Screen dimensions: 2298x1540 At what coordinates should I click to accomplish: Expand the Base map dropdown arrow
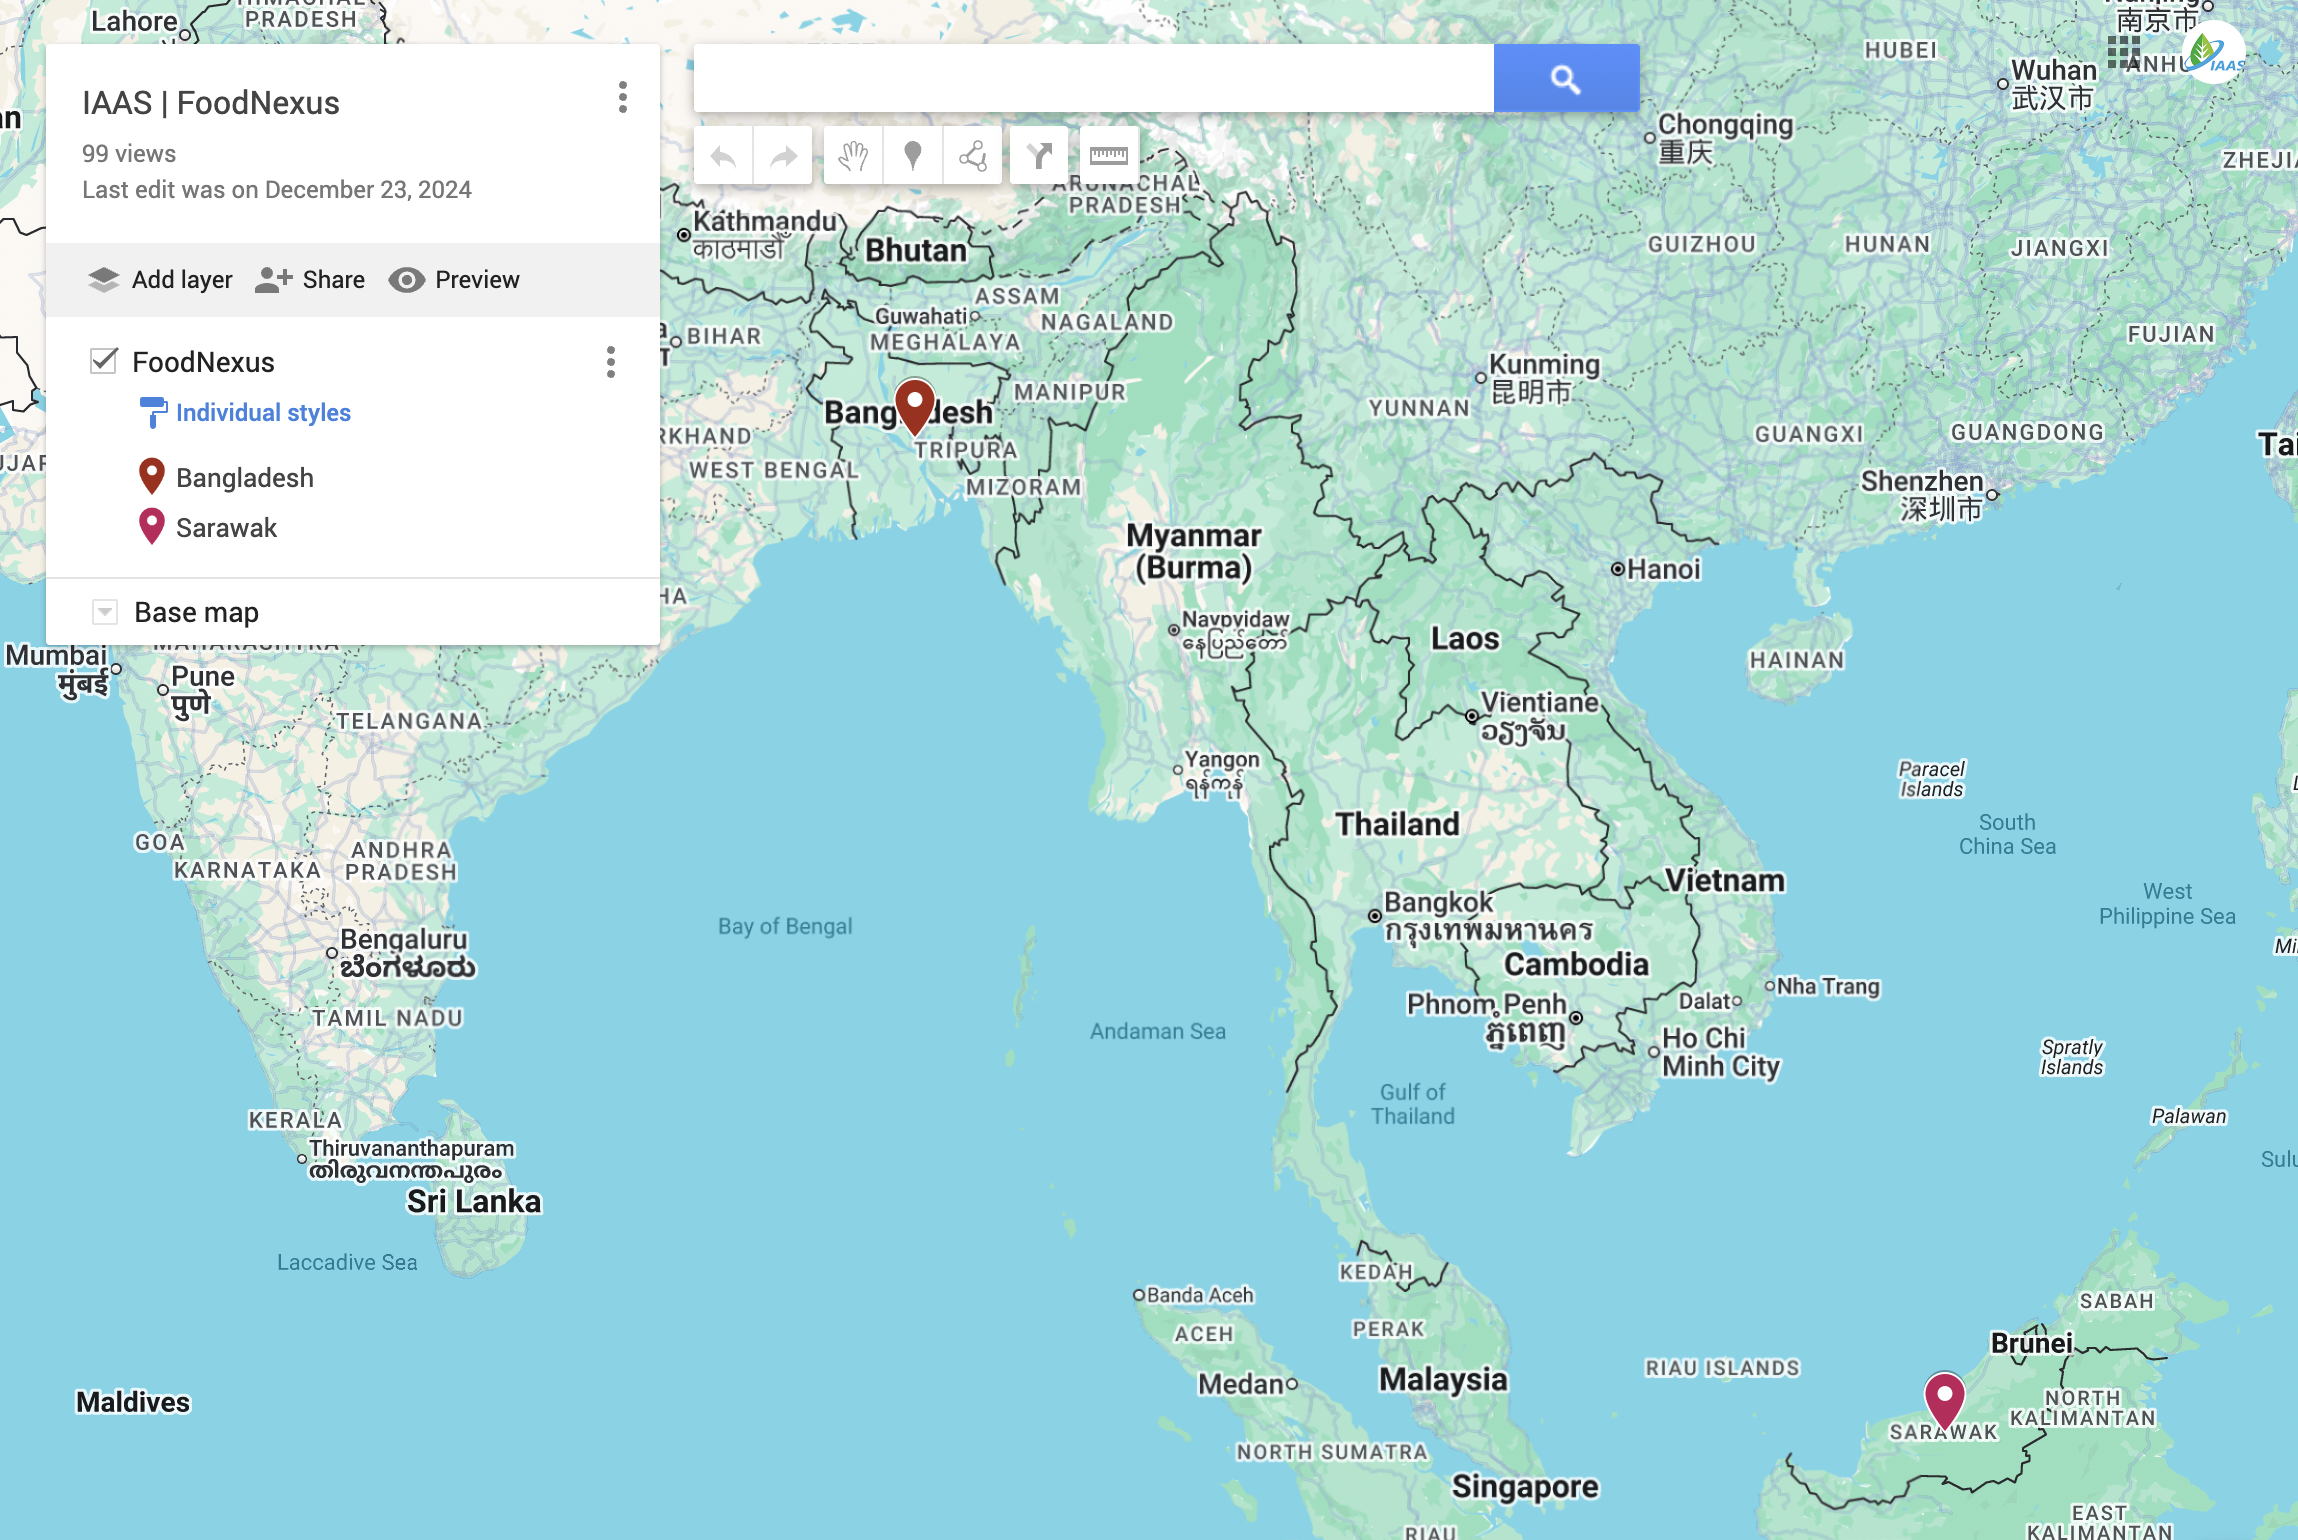(104, 612)
